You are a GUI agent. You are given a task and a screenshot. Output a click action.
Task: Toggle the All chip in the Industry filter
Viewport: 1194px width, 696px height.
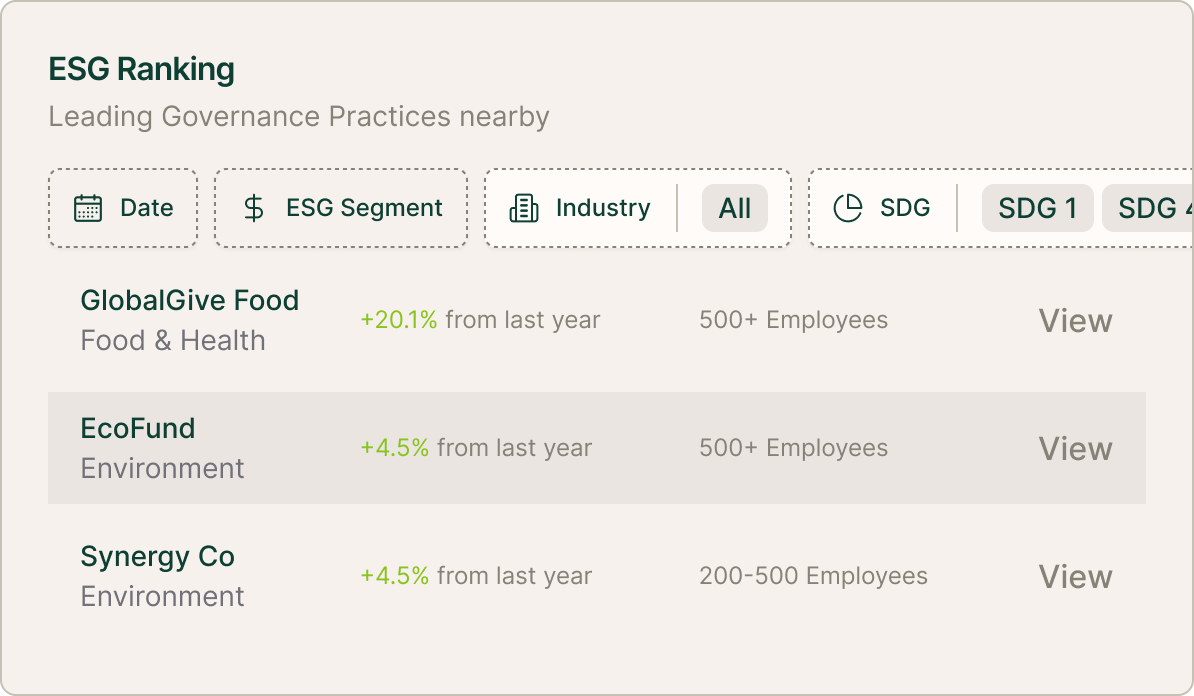tap(735, 208)
